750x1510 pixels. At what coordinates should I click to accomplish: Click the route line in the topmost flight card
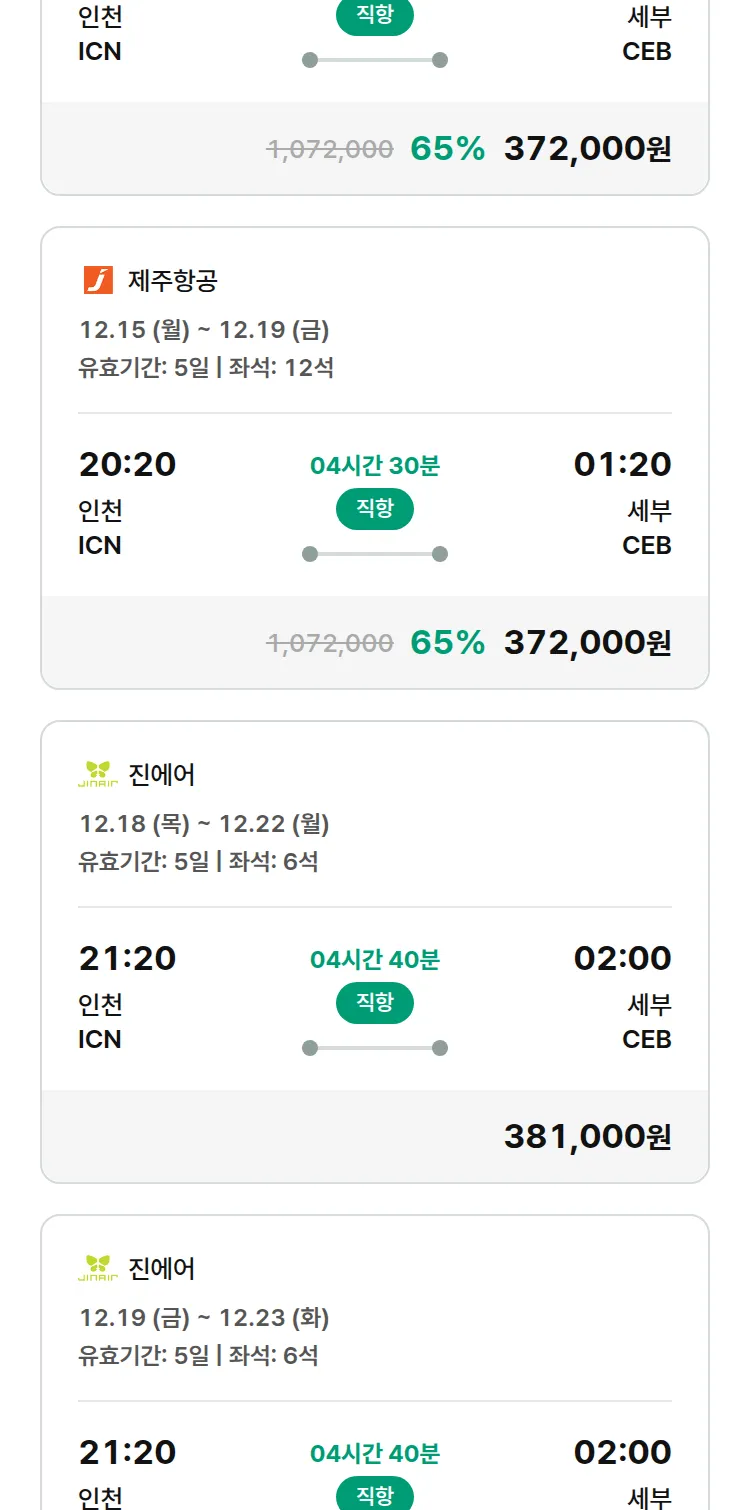coord(375,60)
